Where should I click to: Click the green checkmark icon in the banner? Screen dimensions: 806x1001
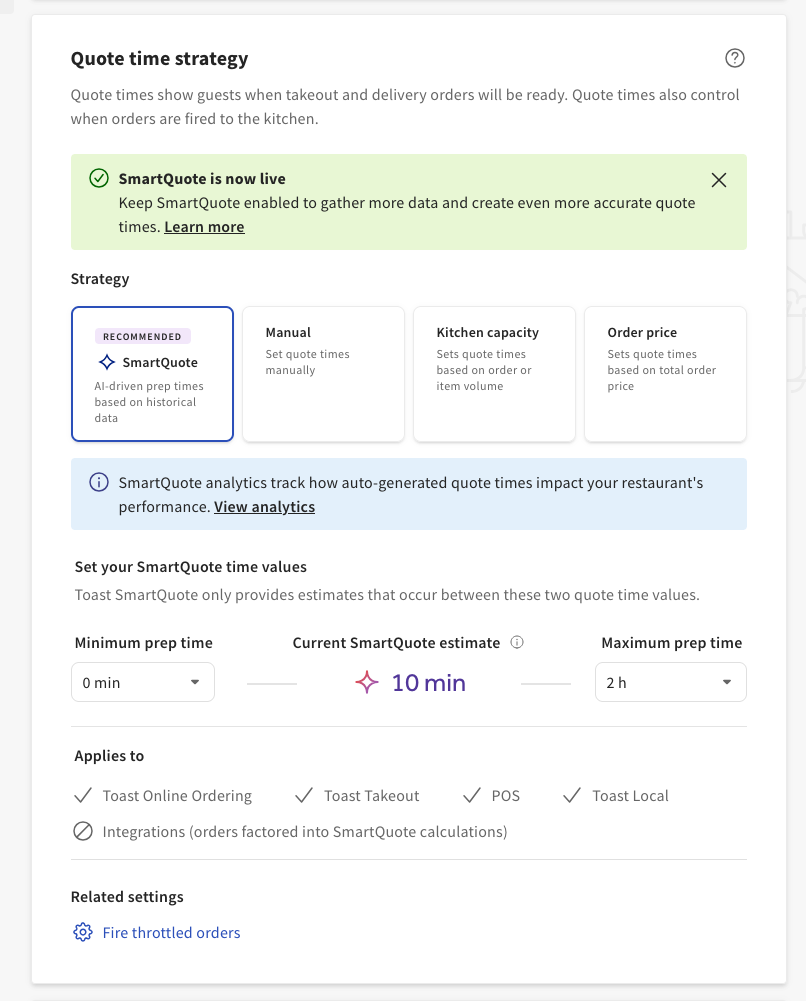(x=99, y=178)
